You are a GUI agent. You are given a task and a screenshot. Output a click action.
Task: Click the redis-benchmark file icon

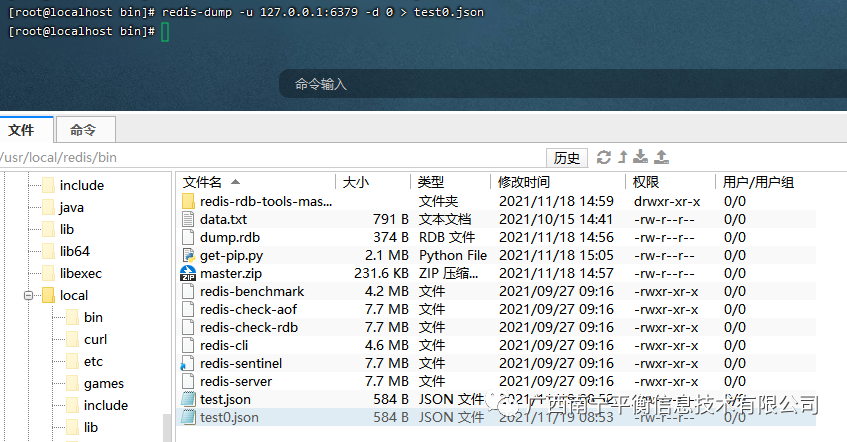[188, 291]
